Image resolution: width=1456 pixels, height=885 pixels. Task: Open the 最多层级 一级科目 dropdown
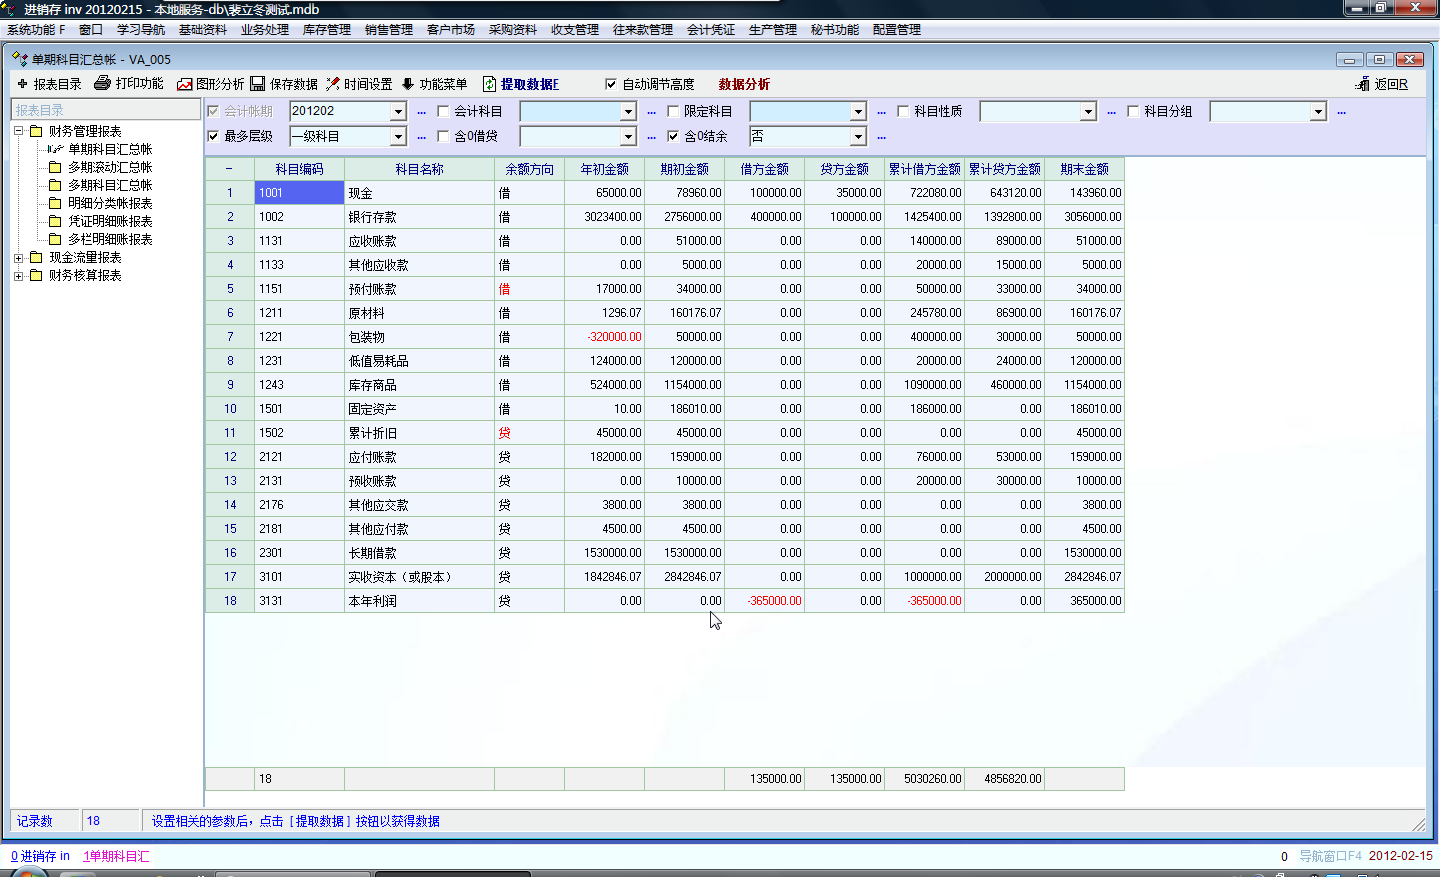(398, 137)
